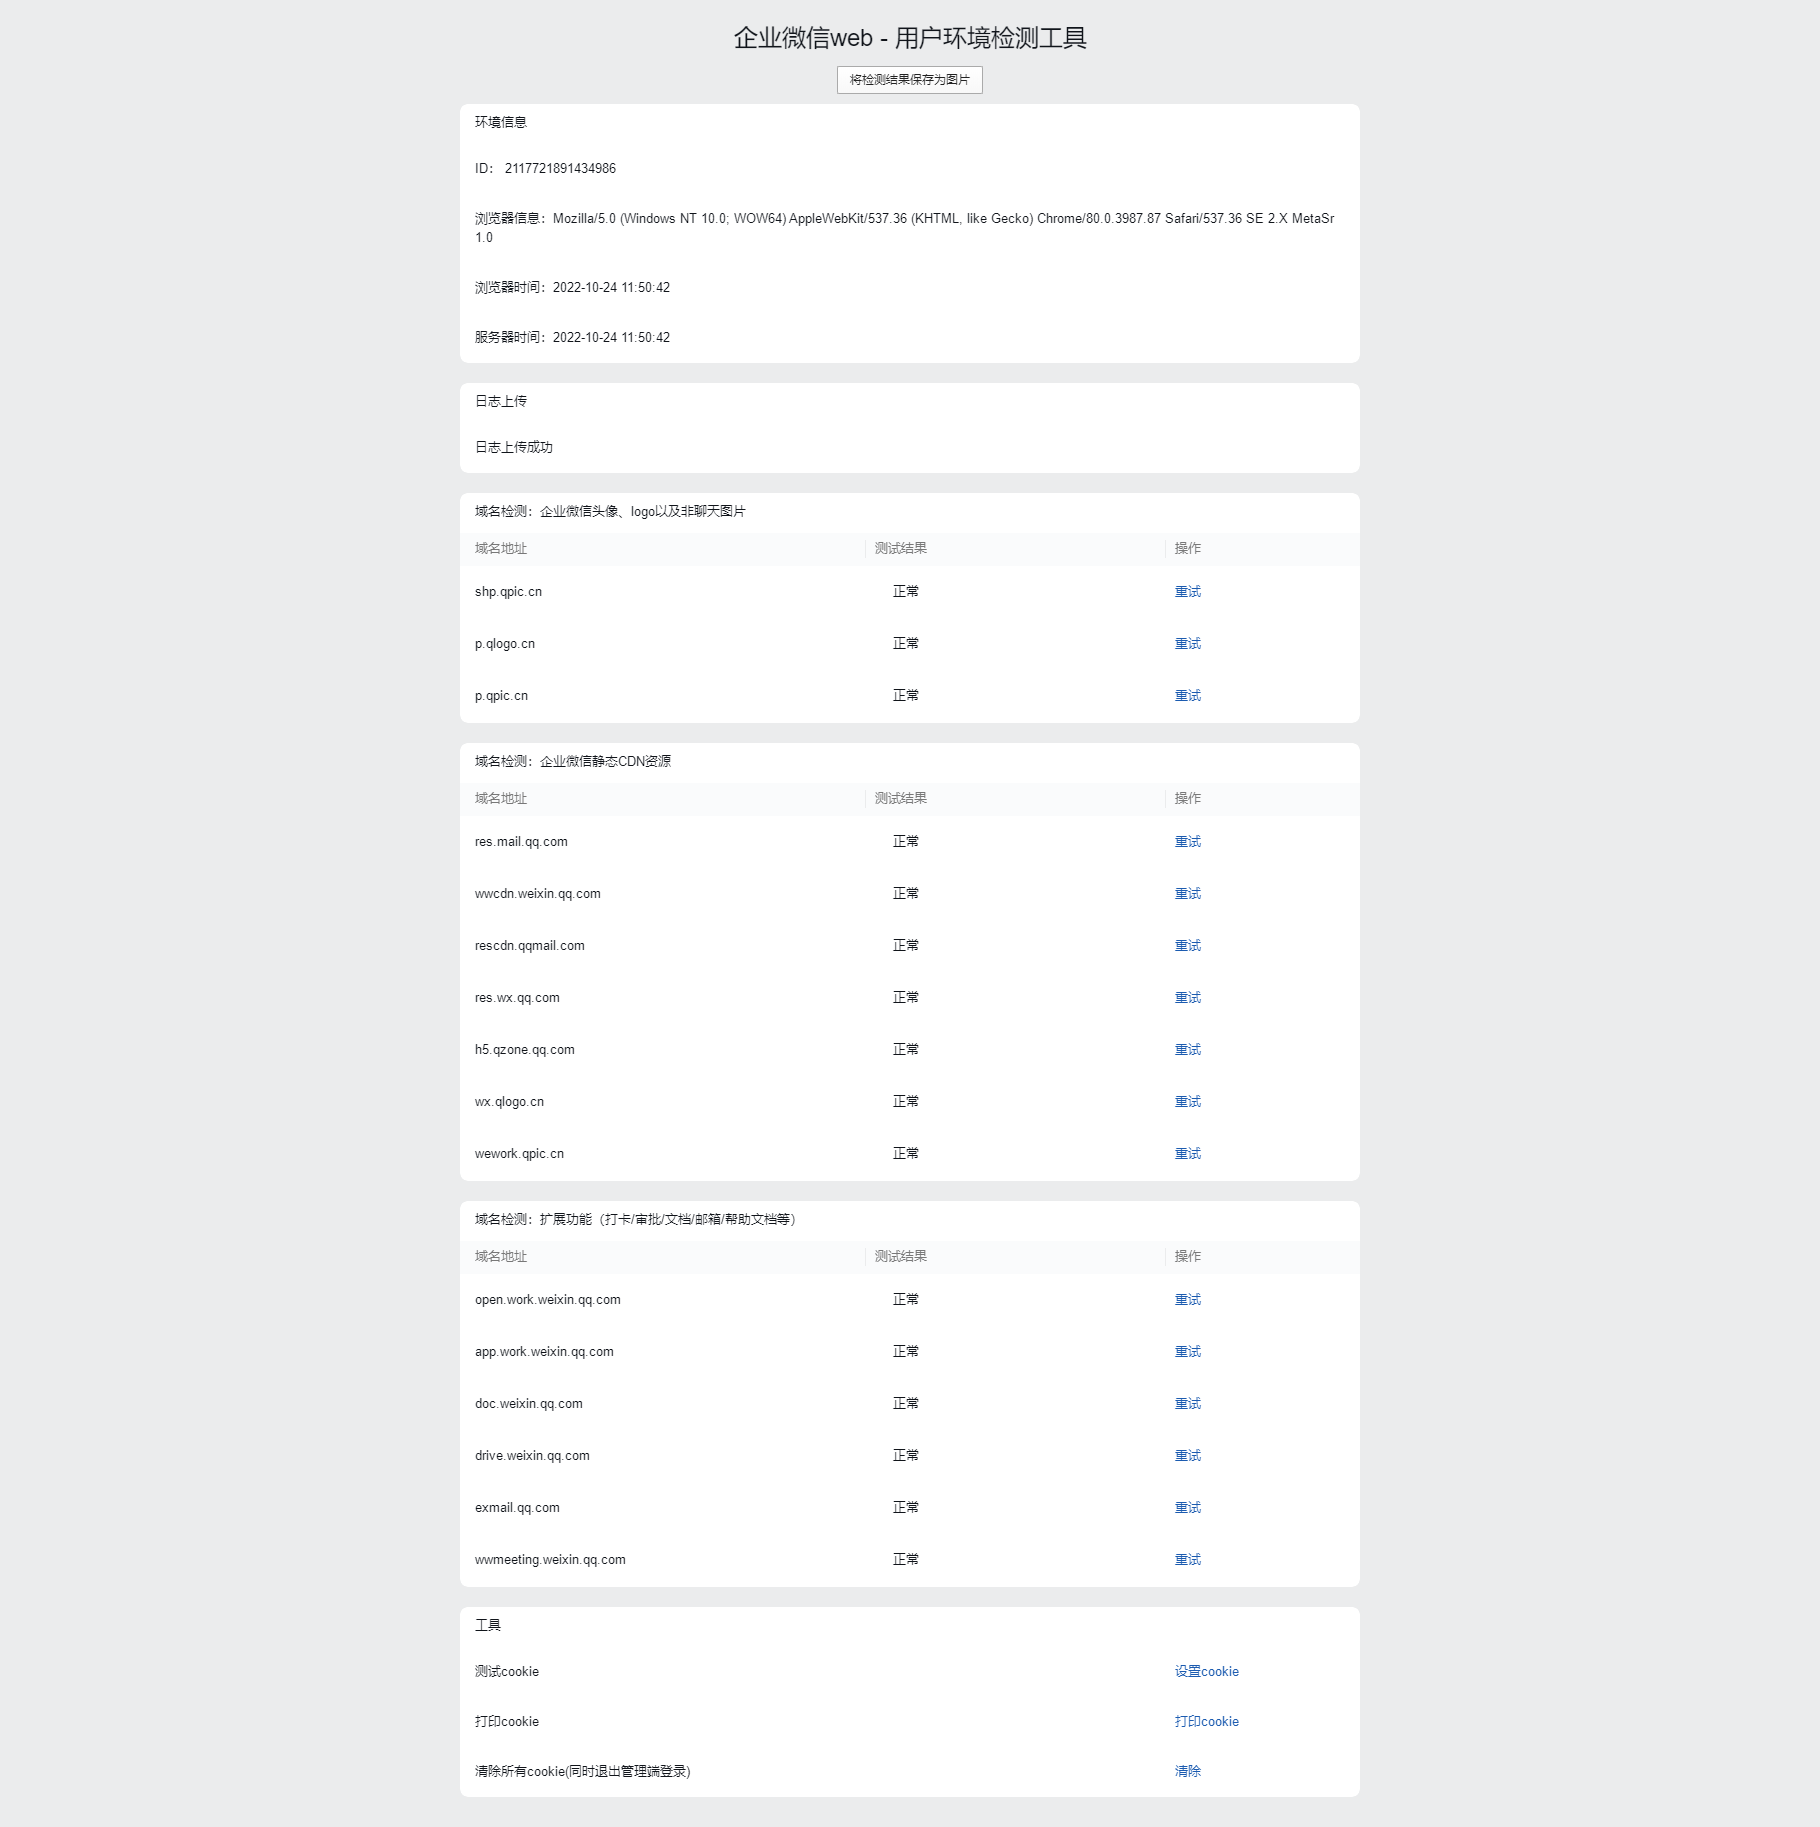The width and height of the screenshot is (1820, 1827).
Task: Retry the shp.qpic.cn domain test
Action: pyautogui.click(x=1187, y=592)
